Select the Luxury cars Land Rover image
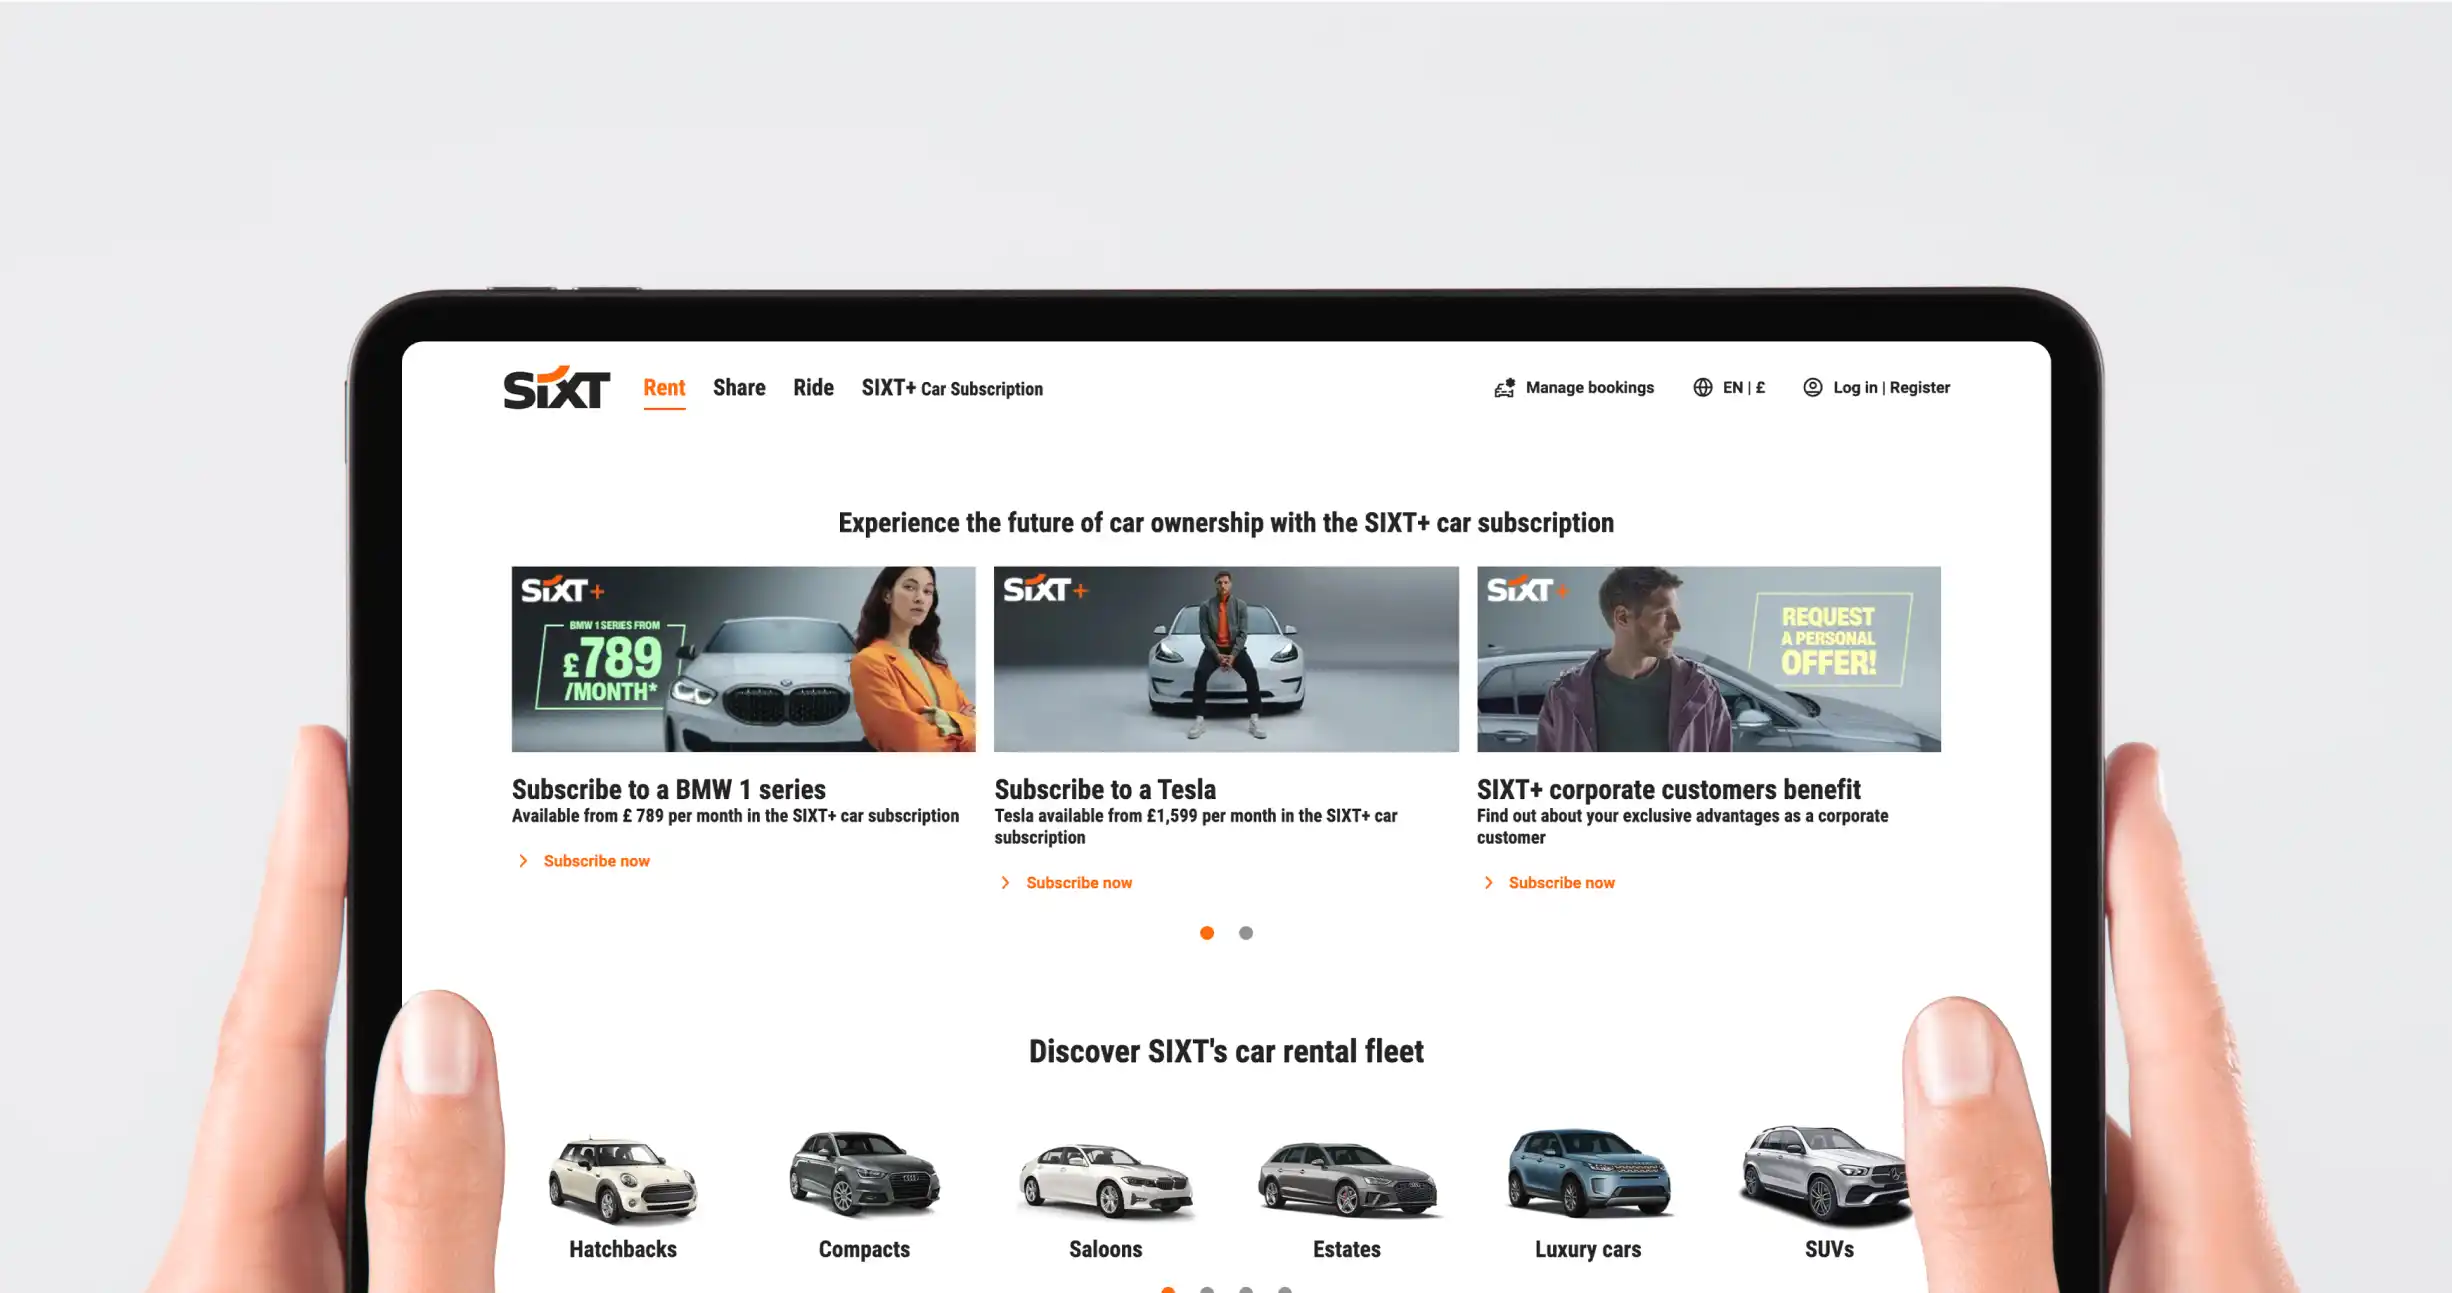Viewport: 2452px width, 1293px height. (1588, 1173)
